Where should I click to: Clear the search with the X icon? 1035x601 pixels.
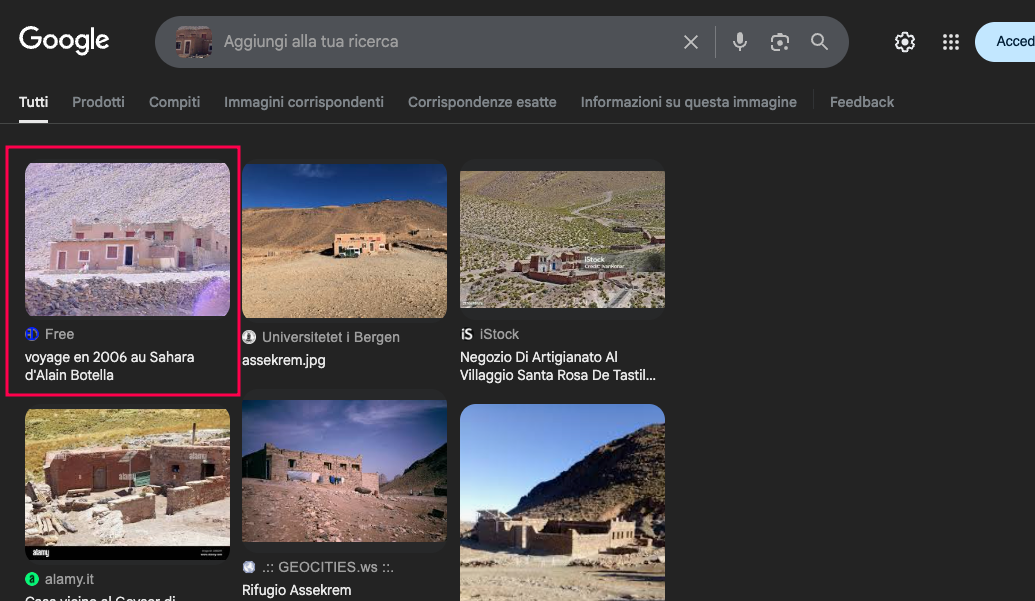pyautogui.click(x=691, y=42)
